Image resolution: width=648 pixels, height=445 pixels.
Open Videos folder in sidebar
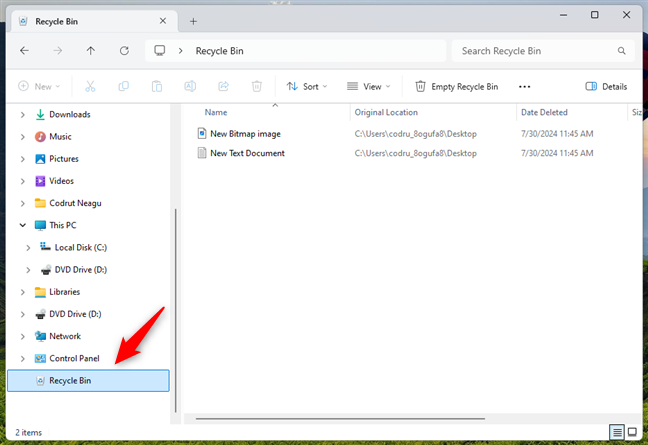[x=61, y=181]
